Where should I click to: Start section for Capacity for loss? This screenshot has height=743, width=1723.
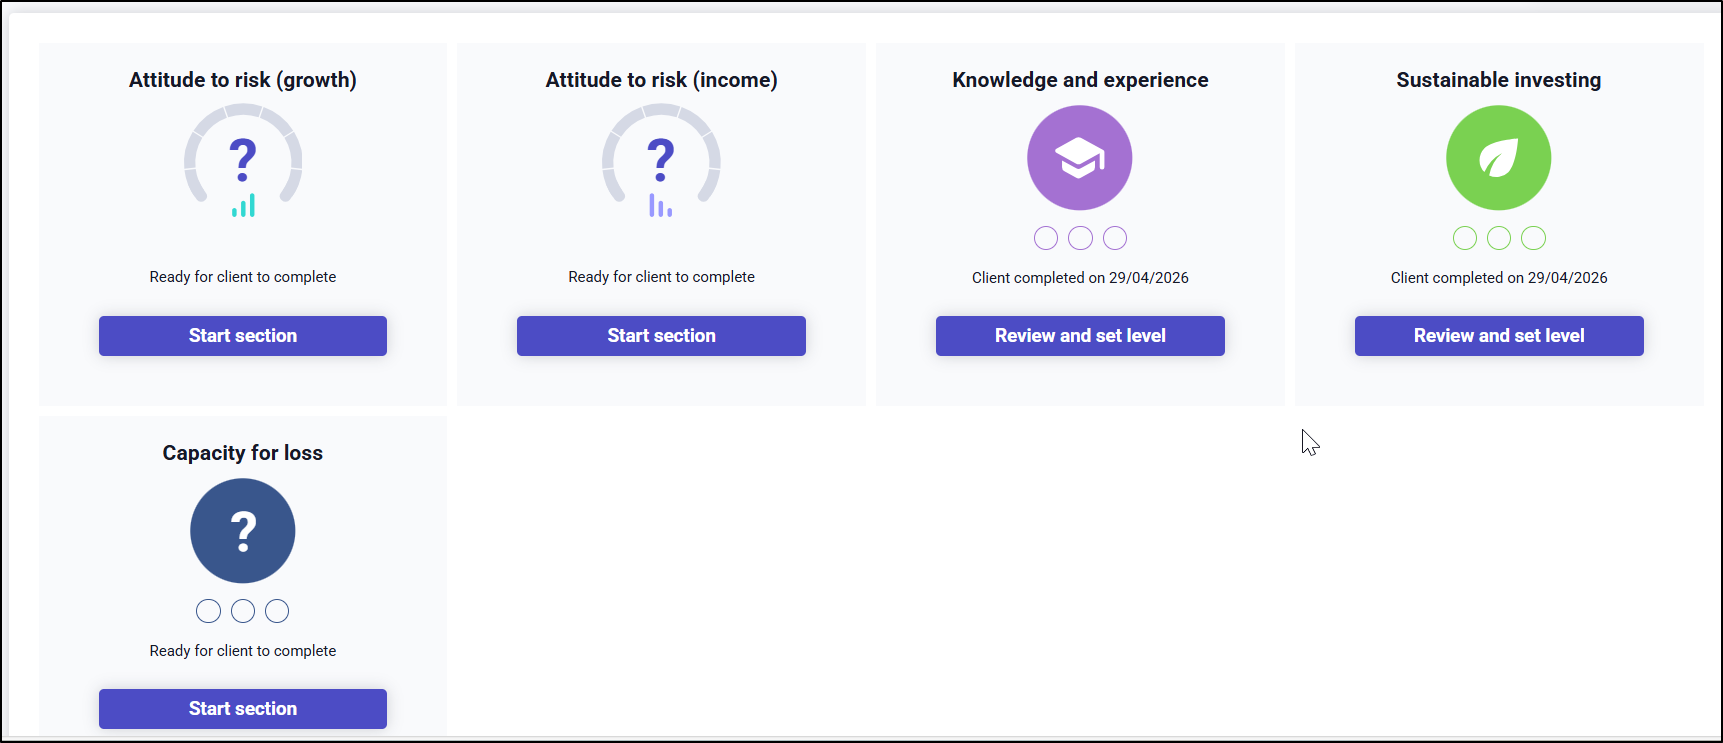243,709
